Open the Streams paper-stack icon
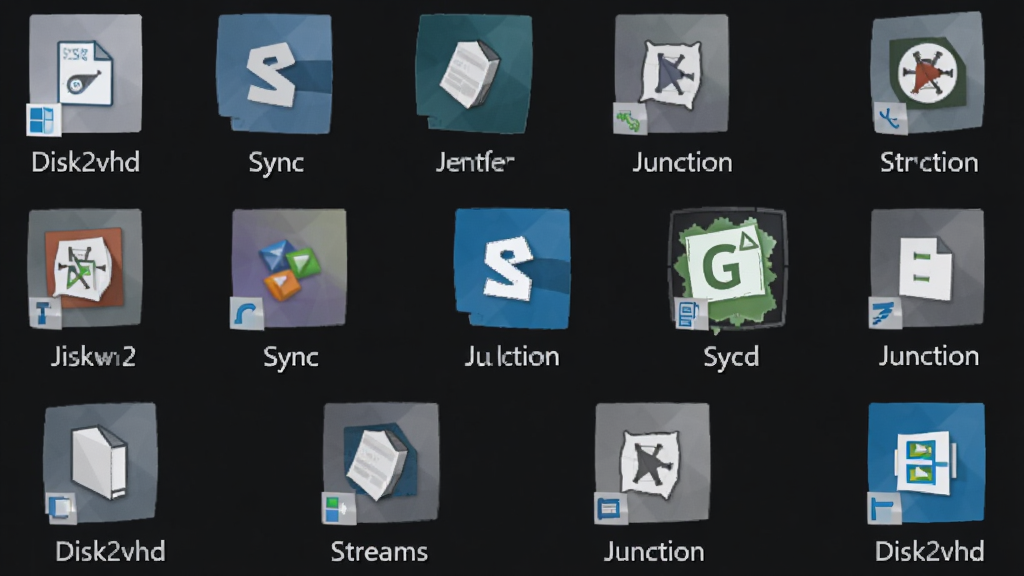The height and width of the screenshot is (576, 1024). coord(381,462)
